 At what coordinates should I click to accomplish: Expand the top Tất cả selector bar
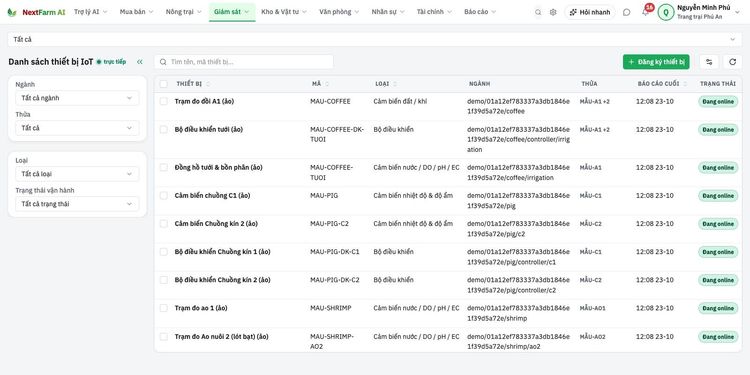[375, 40]
